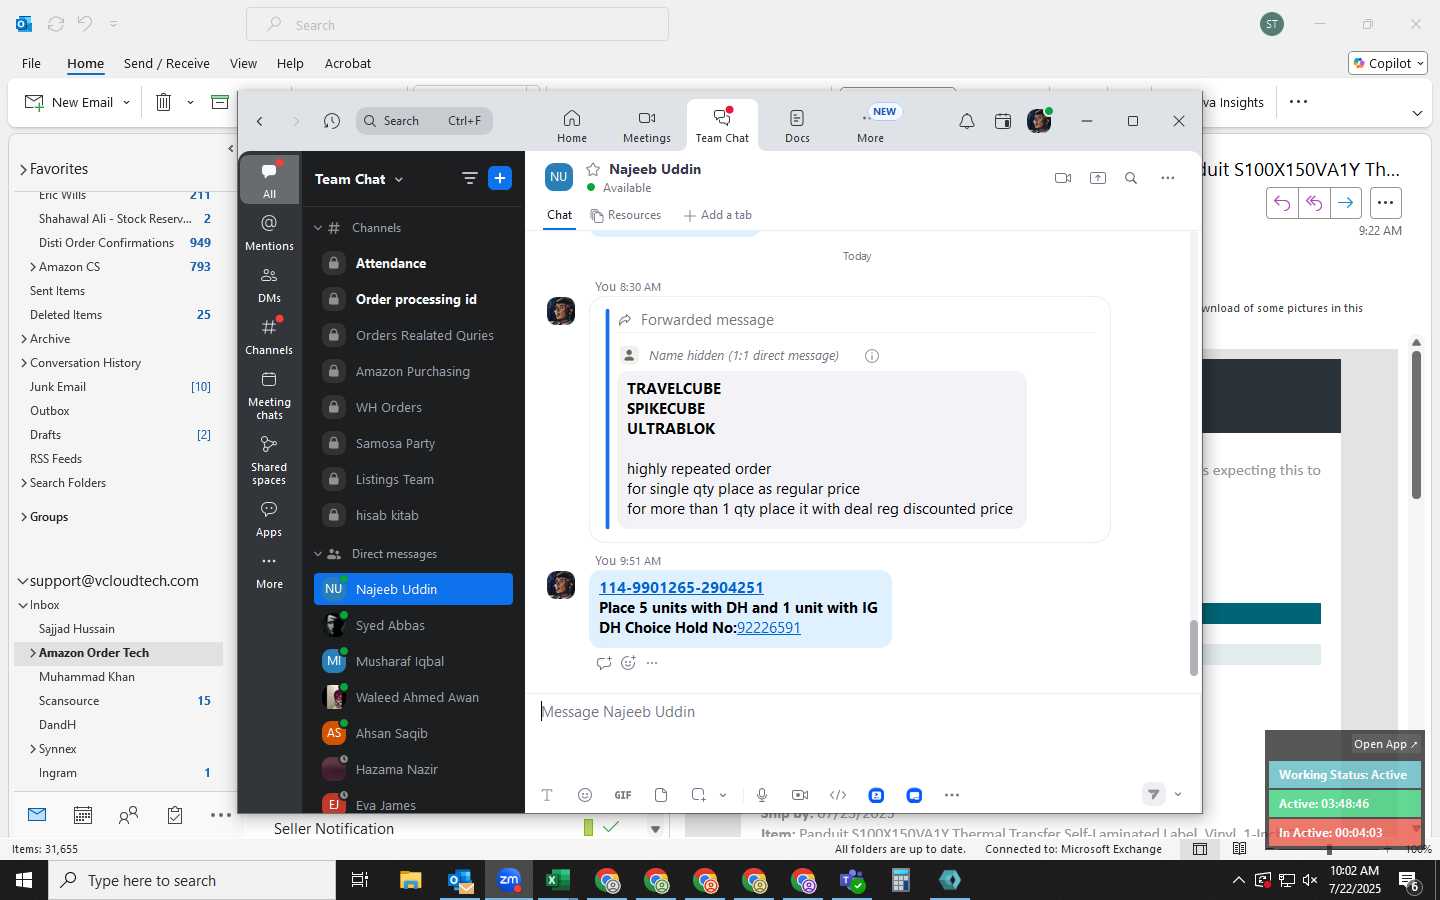Open Channels in Zoom sidebar
Screen dimensions: 1440x900
269,336
